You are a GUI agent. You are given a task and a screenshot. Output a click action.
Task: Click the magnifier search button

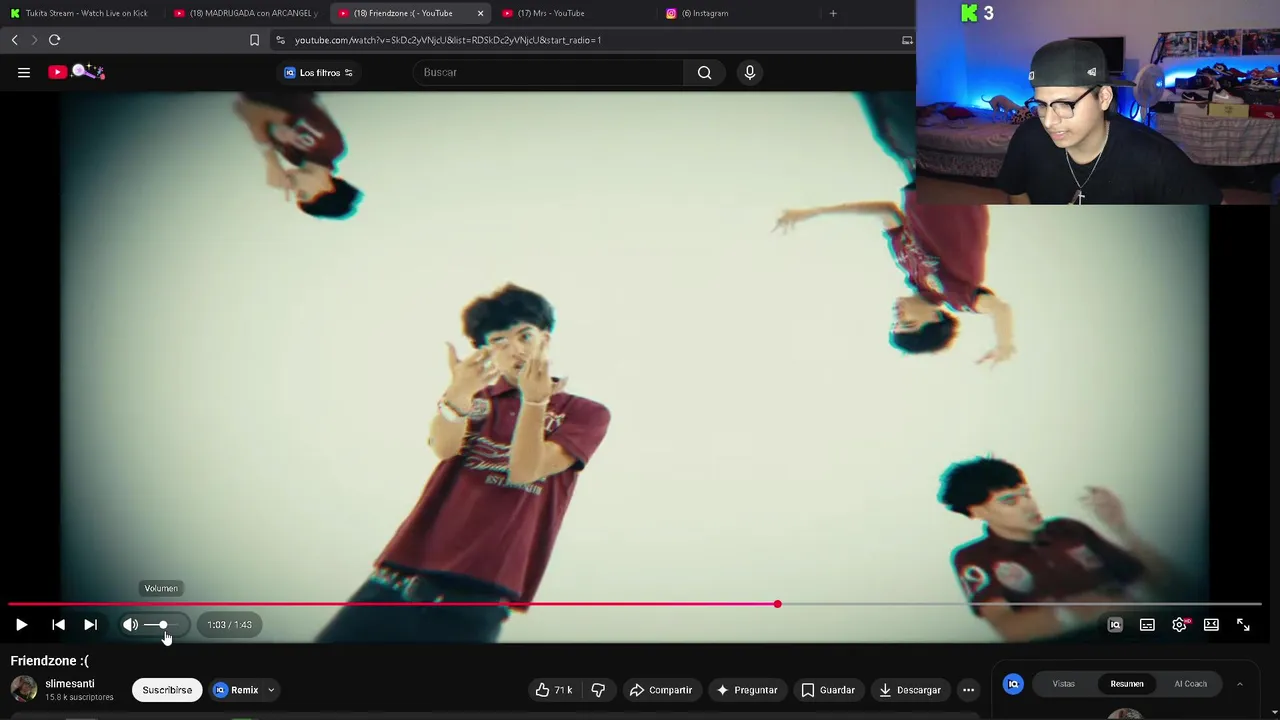705,72
